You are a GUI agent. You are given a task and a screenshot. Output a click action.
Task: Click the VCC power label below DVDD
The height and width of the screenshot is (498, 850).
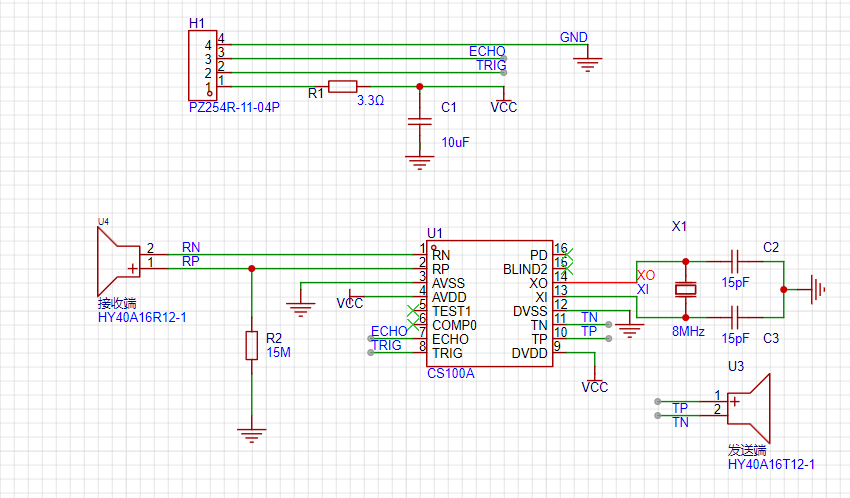coord(594,386)
